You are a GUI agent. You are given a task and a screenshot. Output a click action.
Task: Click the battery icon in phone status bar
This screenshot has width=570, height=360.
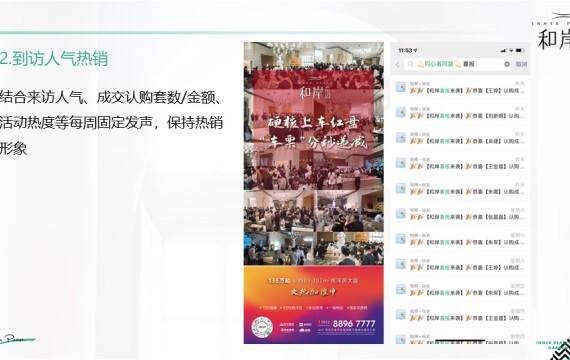pyautogui.click(x=520, y=50)
